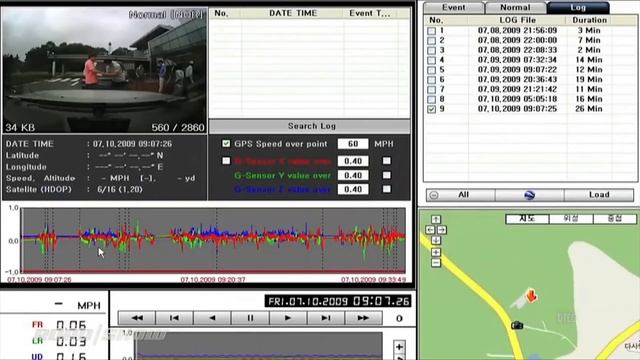Click the G-sensor graph timeline

click(213, 240)
